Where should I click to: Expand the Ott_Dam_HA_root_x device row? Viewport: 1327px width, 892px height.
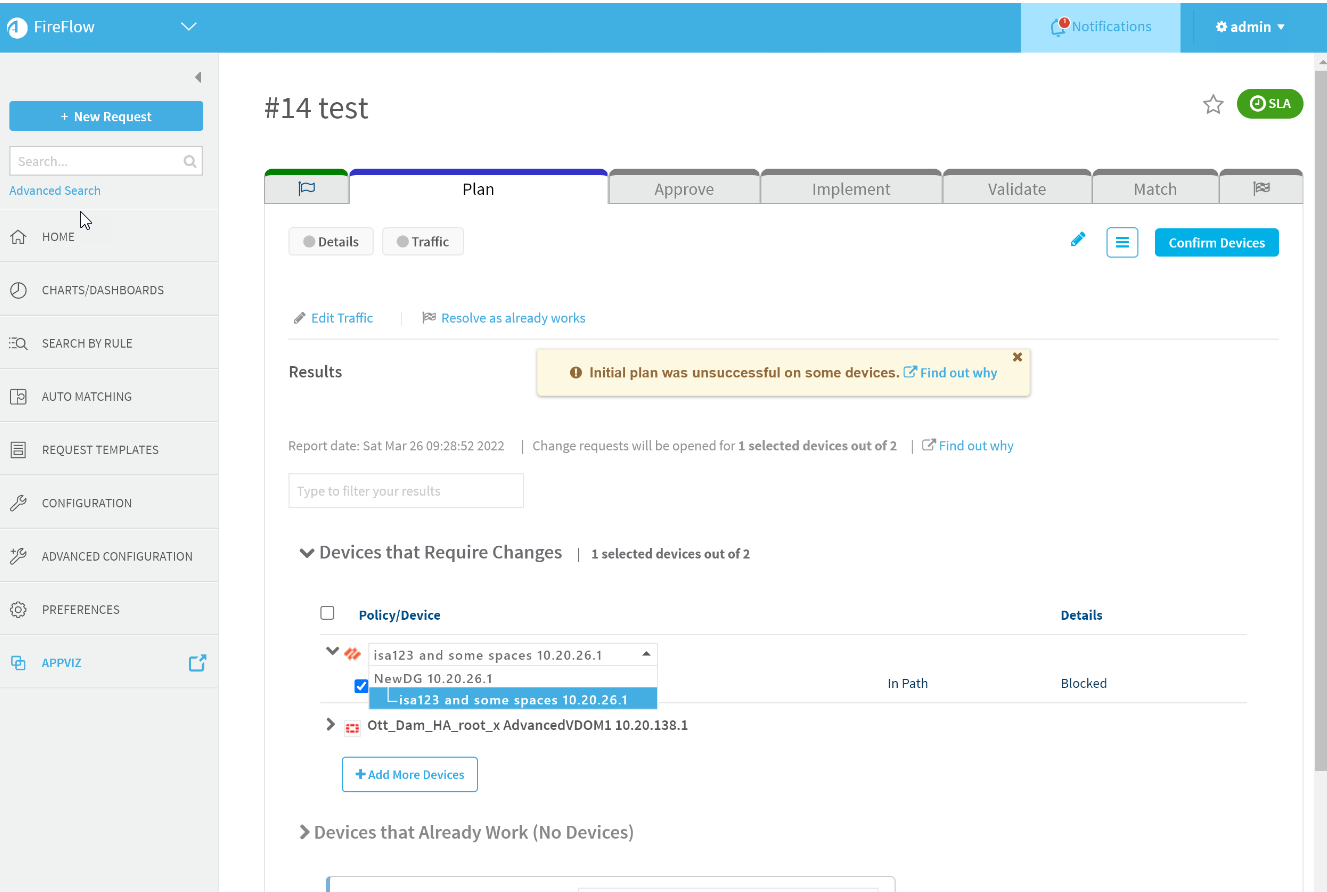pyautogui.click(x=331, y=725)
